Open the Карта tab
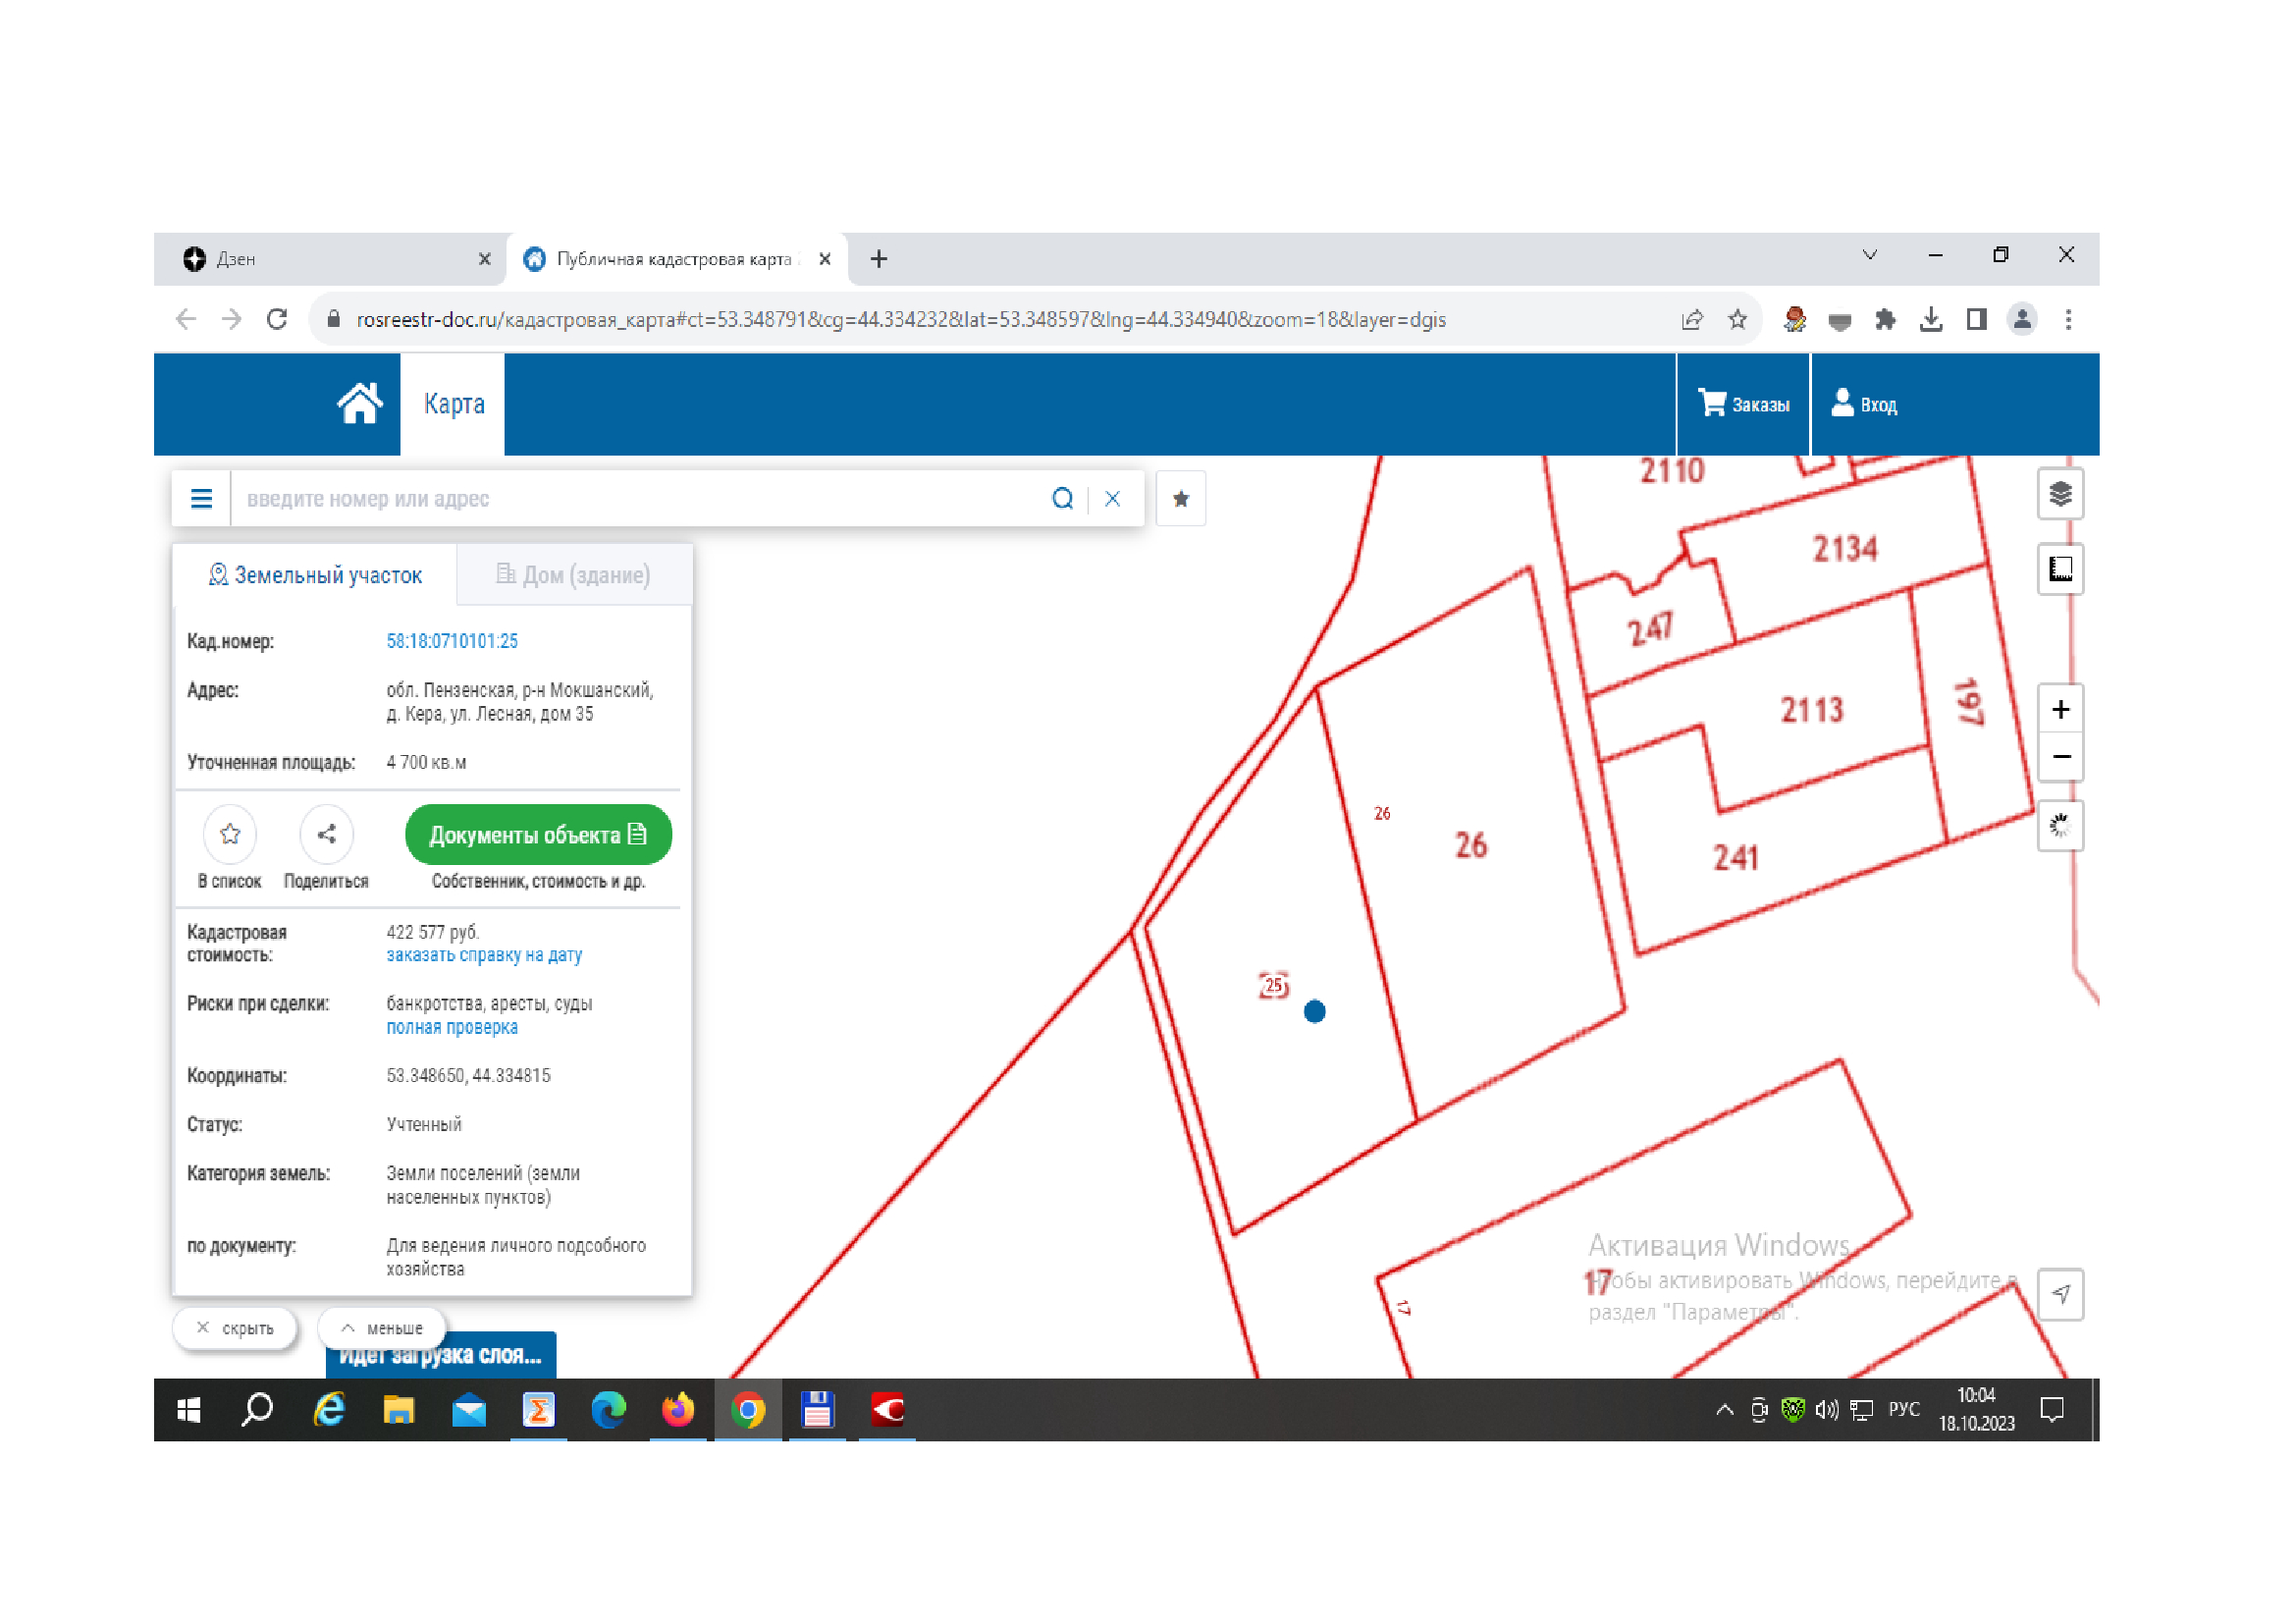The height and width of the screenshot is (1624, 2296). click(x=453, y=404)
